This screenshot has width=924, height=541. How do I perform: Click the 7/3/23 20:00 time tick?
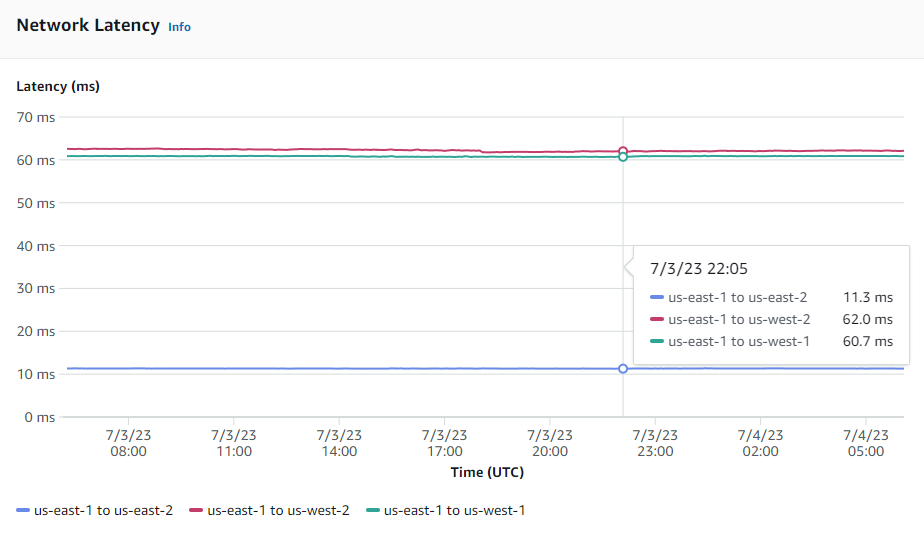550,443
